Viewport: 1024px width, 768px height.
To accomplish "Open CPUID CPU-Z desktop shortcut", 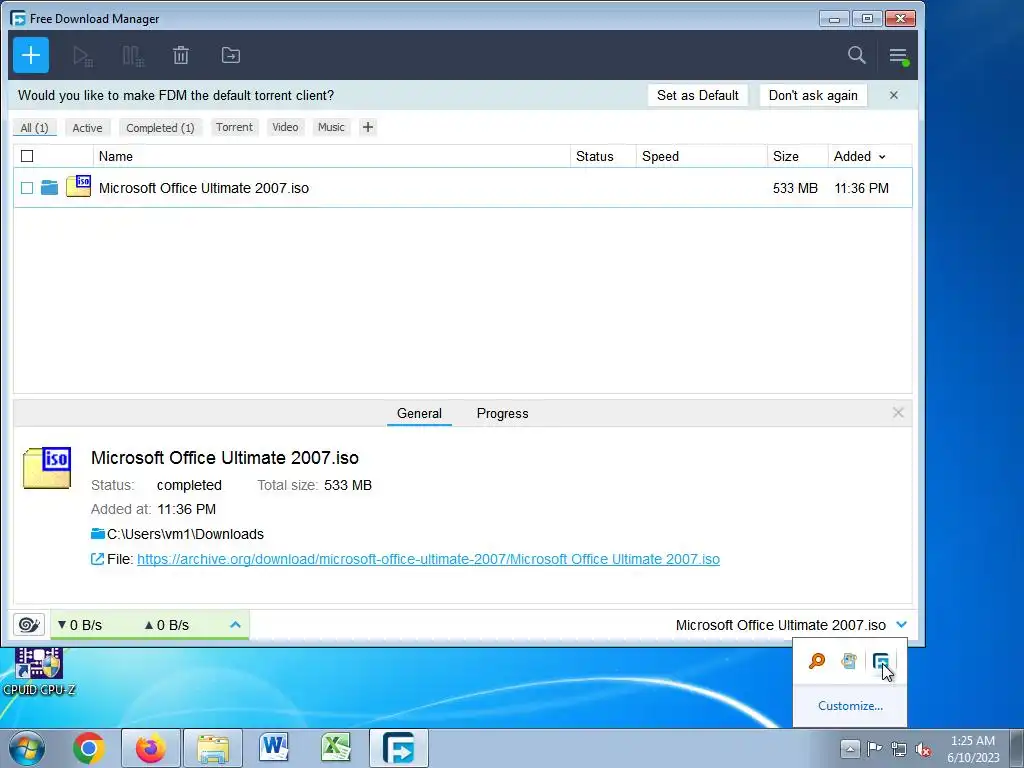I will click(39, 671).
